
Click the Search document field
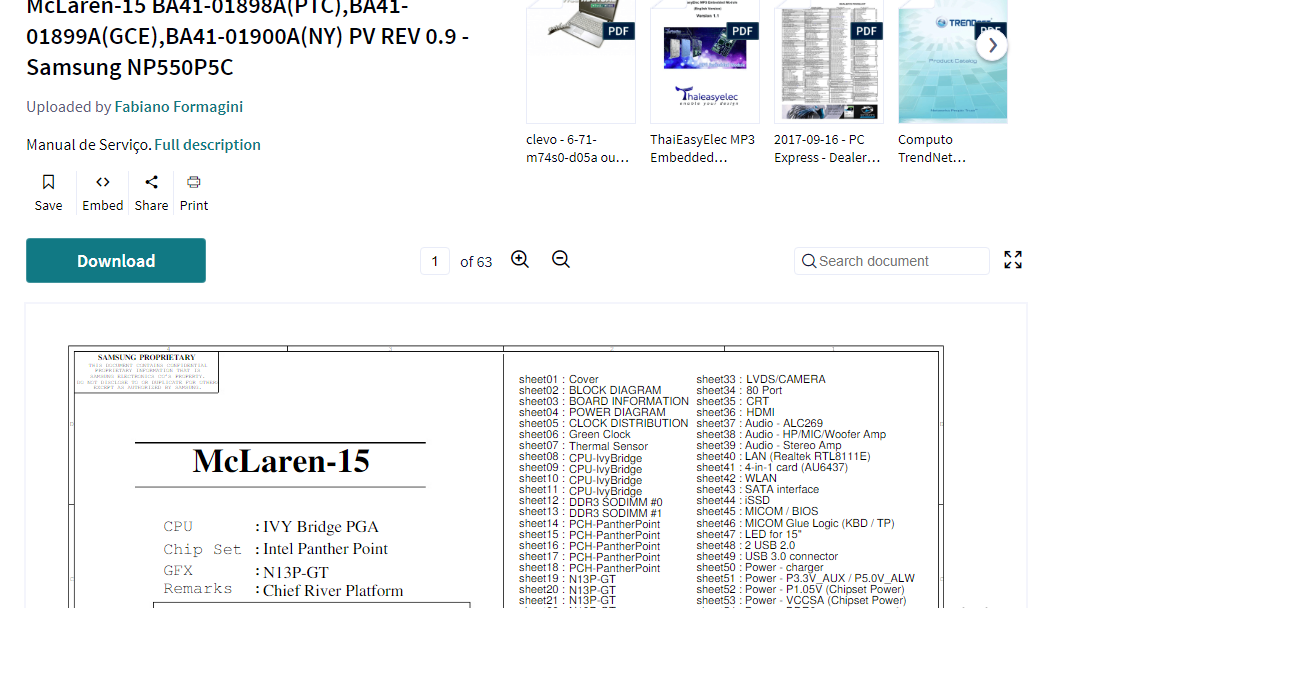(892, 261)
